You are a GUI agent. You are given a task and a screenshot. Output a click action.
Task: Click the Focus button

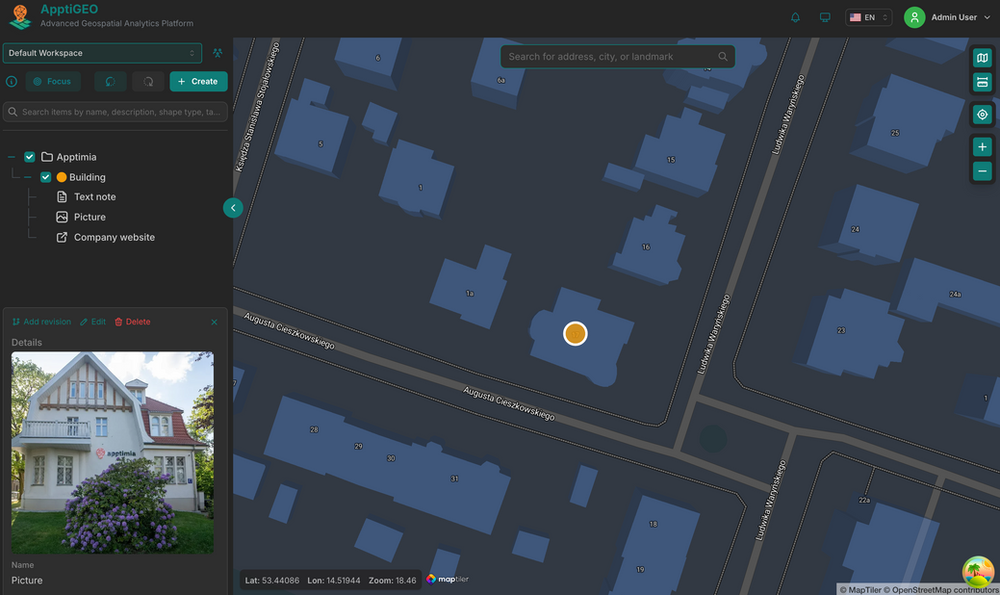[x=53, y=81]
